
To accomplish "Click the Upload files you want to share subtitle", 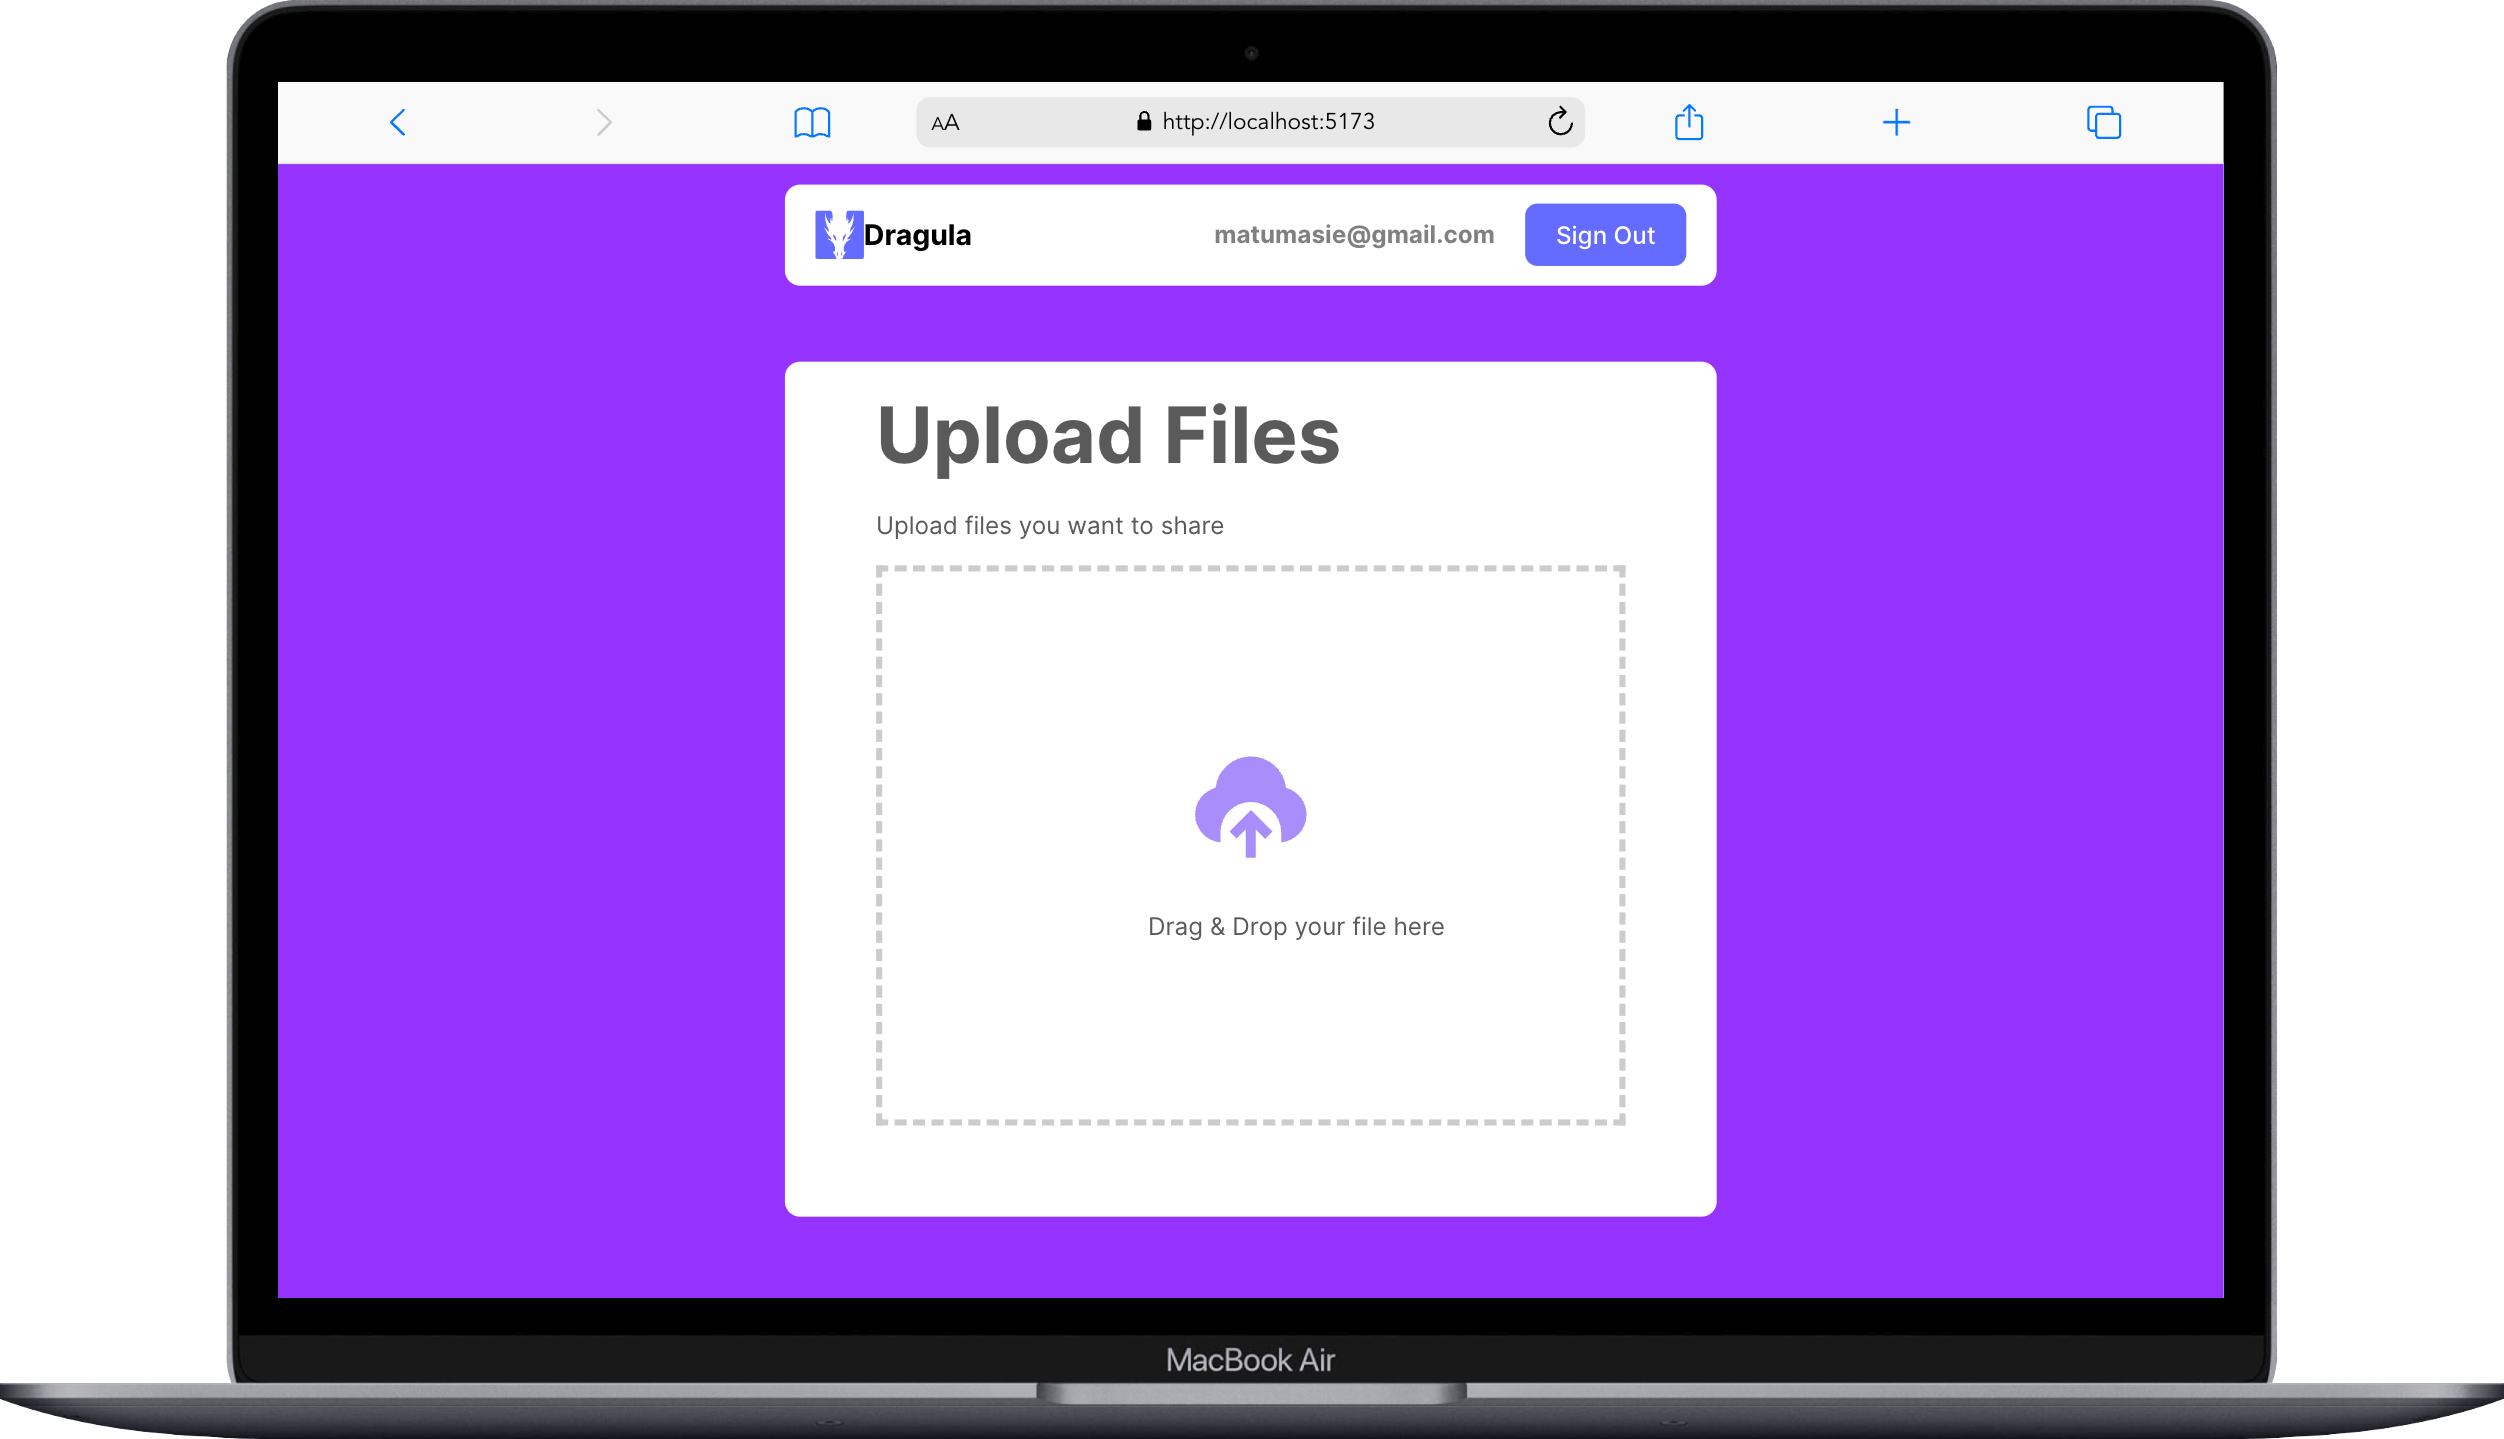I will 1050,526.
